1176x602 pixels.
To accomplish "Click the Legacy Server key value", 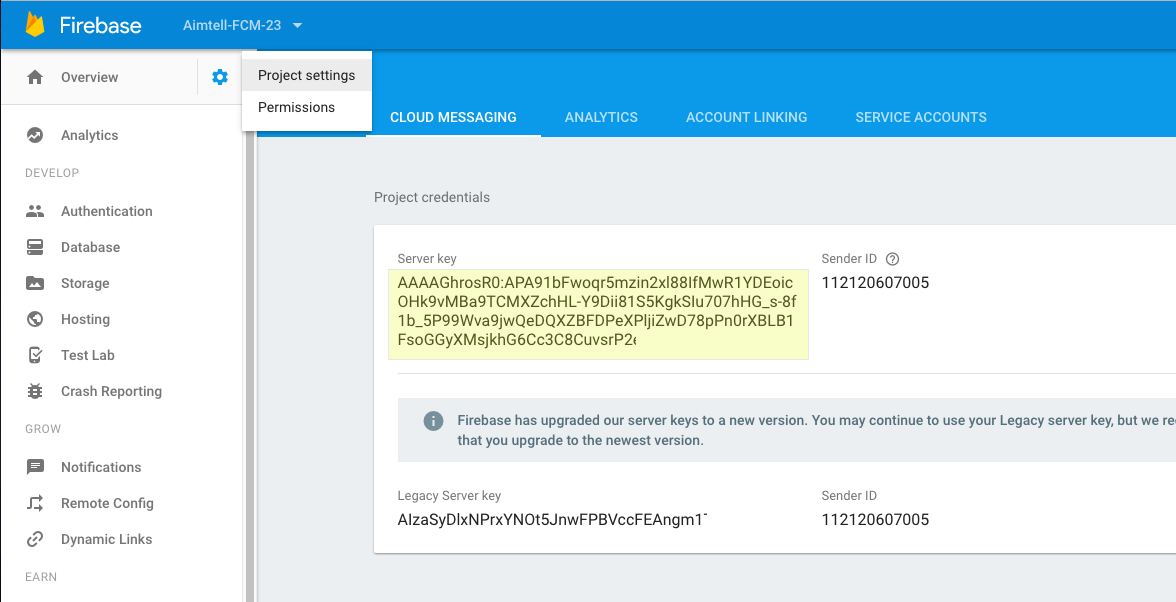I will (x=553, y=520).
